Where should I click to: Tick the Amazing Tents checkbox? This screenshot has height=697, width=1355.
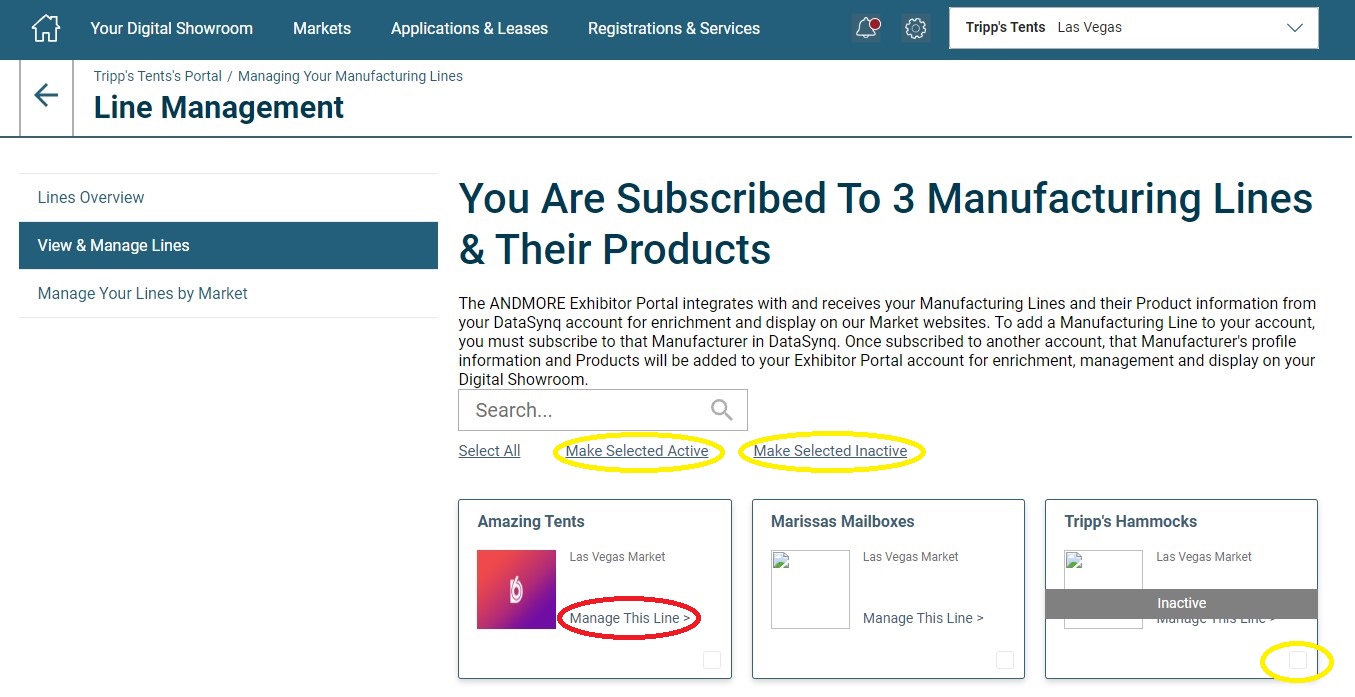click(x=711, y=660)
